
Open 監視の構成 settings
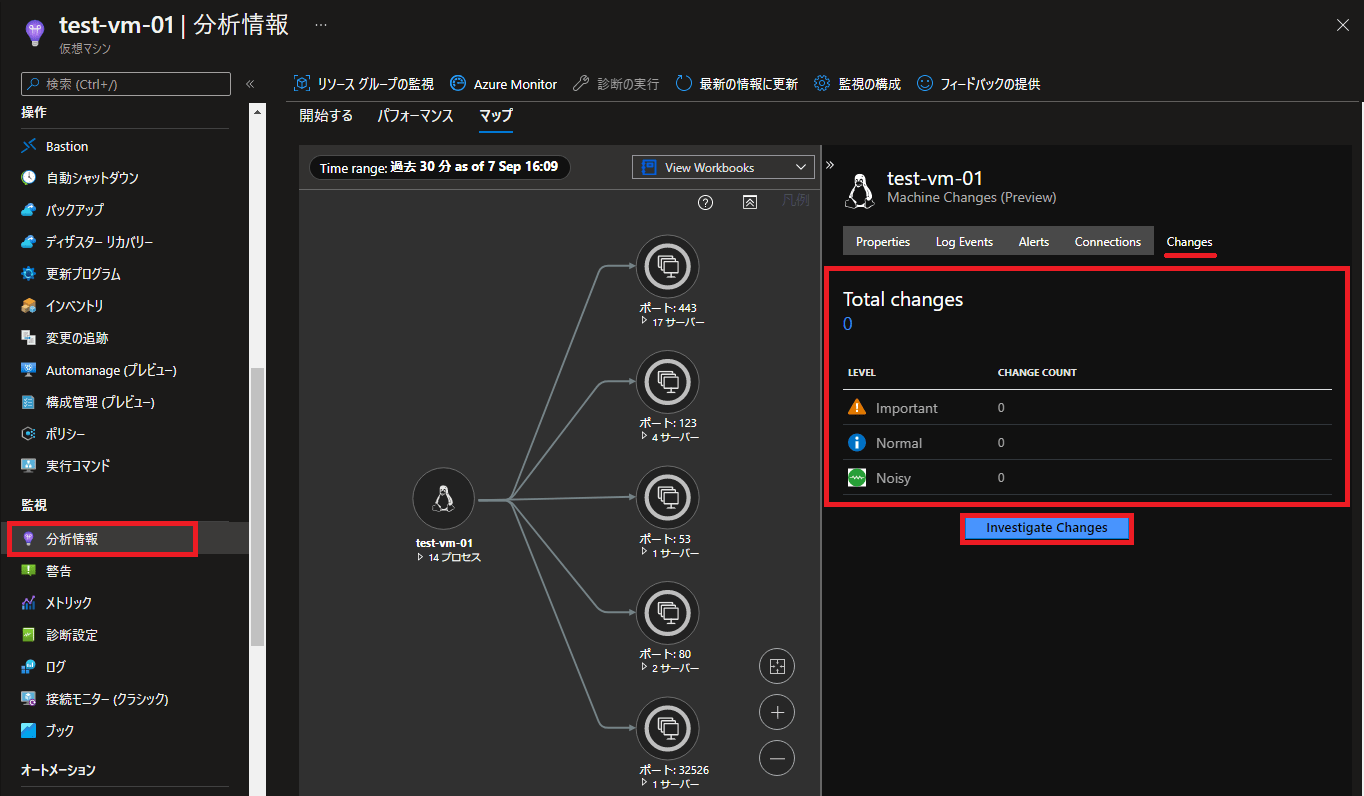click(x=857, y=84)
